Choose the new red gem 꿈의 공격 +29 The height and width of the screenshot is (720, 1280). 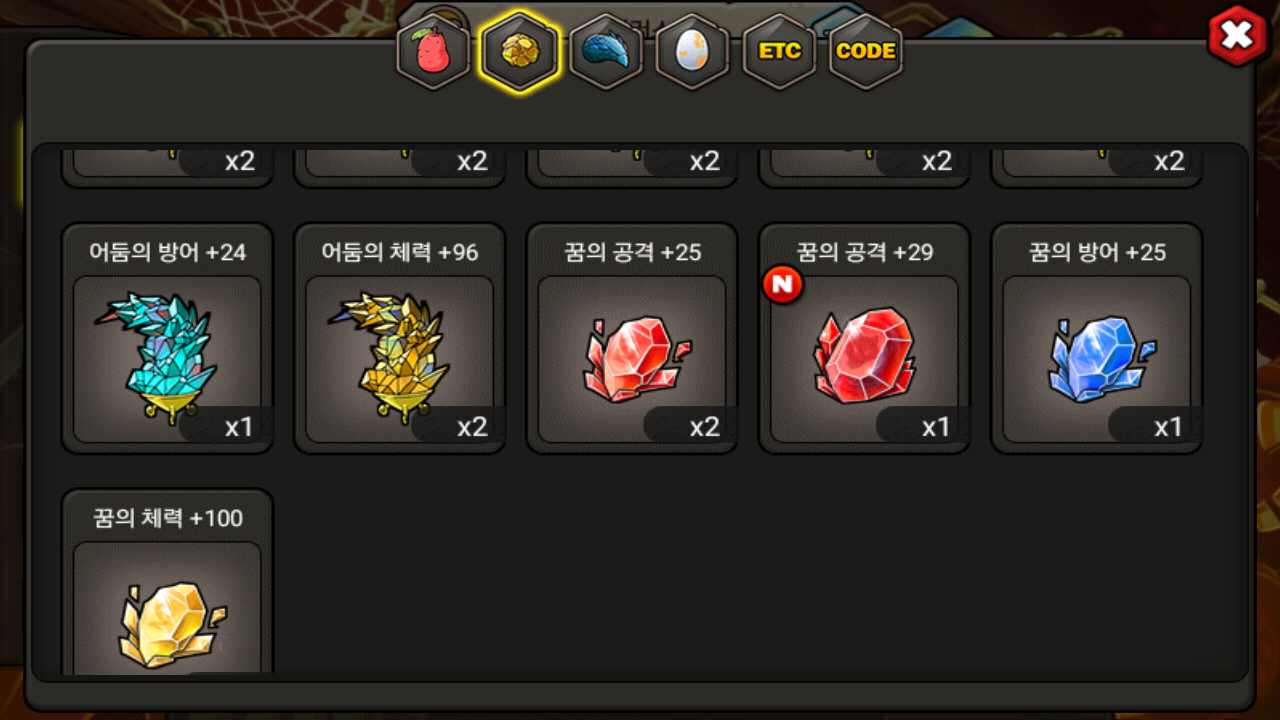tap(864, 338)
